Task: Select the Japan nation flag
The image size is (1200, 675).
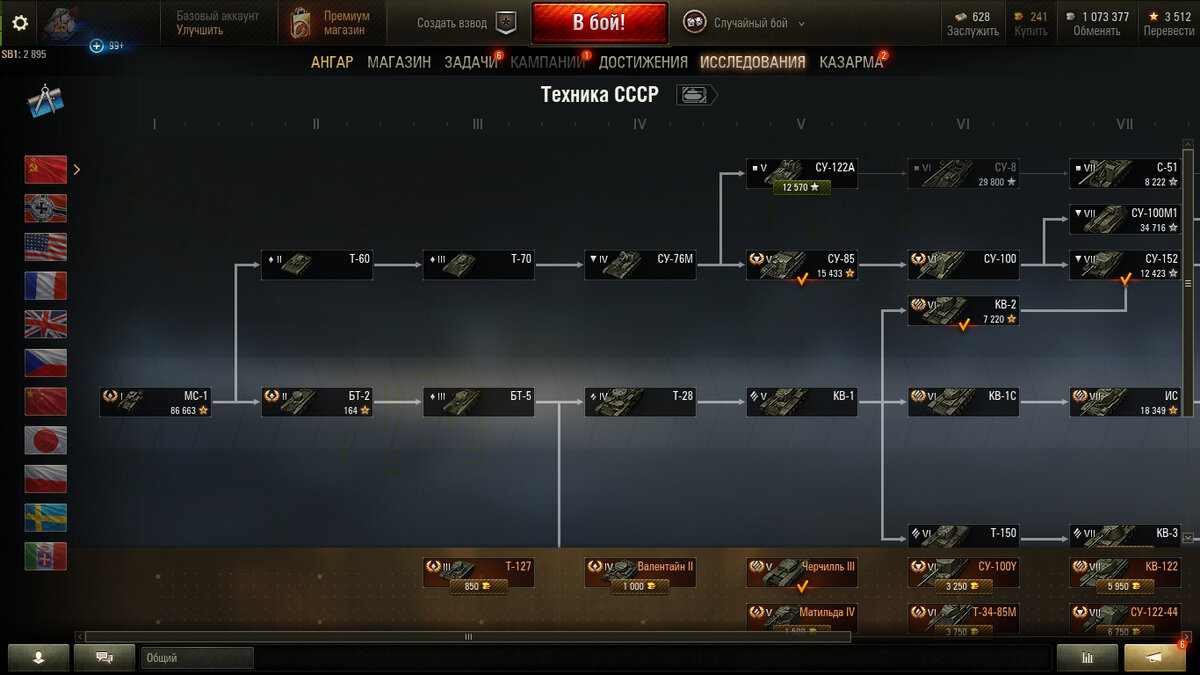Action: click(46, 440)
